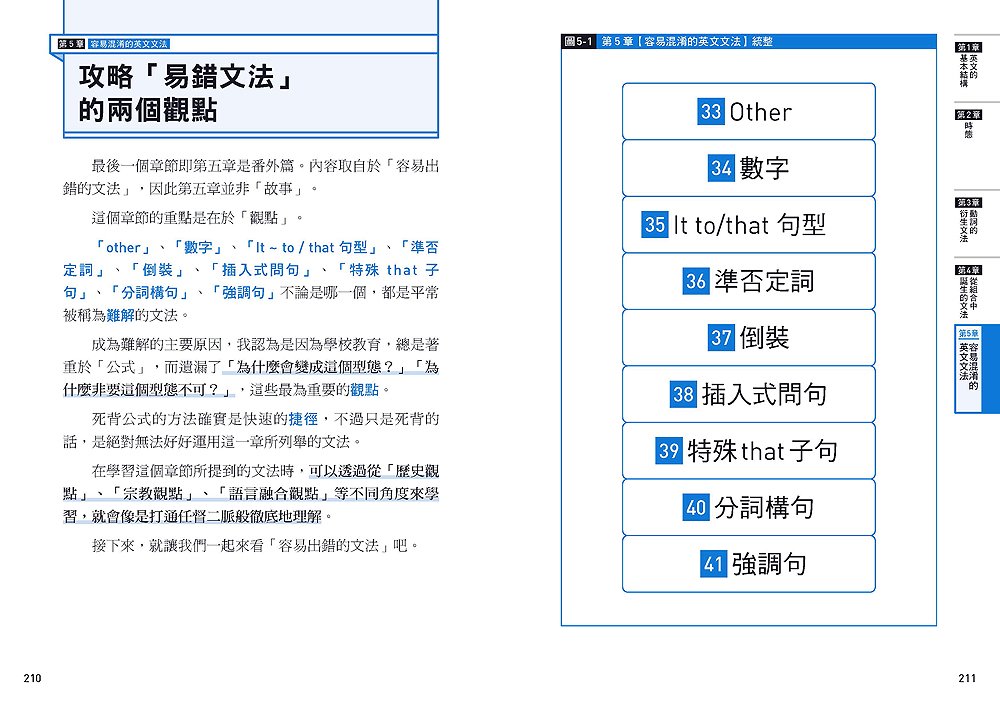
Task: Choose the 分詞構句 box
Action: click(x=748, y=507)
